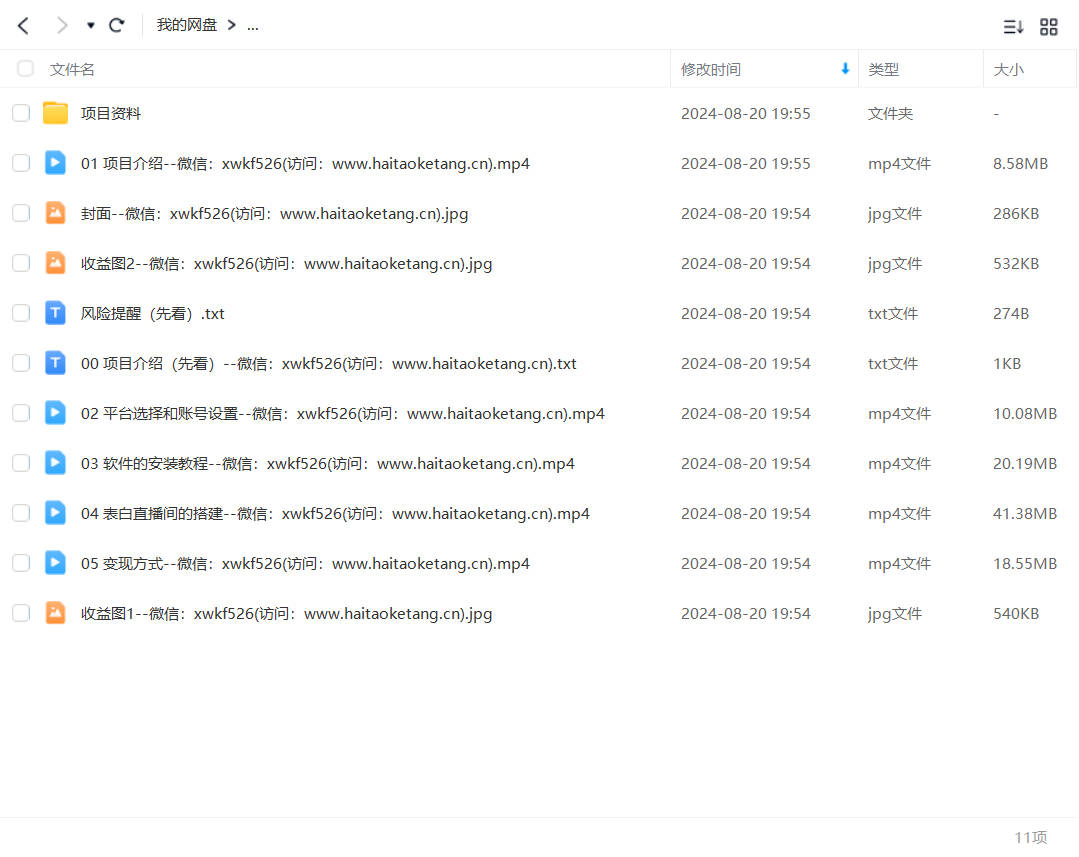Viewport: 1079px width, 857px height.
Task: Open 收益图2 jpg file name
Action: tap(286, 264)
